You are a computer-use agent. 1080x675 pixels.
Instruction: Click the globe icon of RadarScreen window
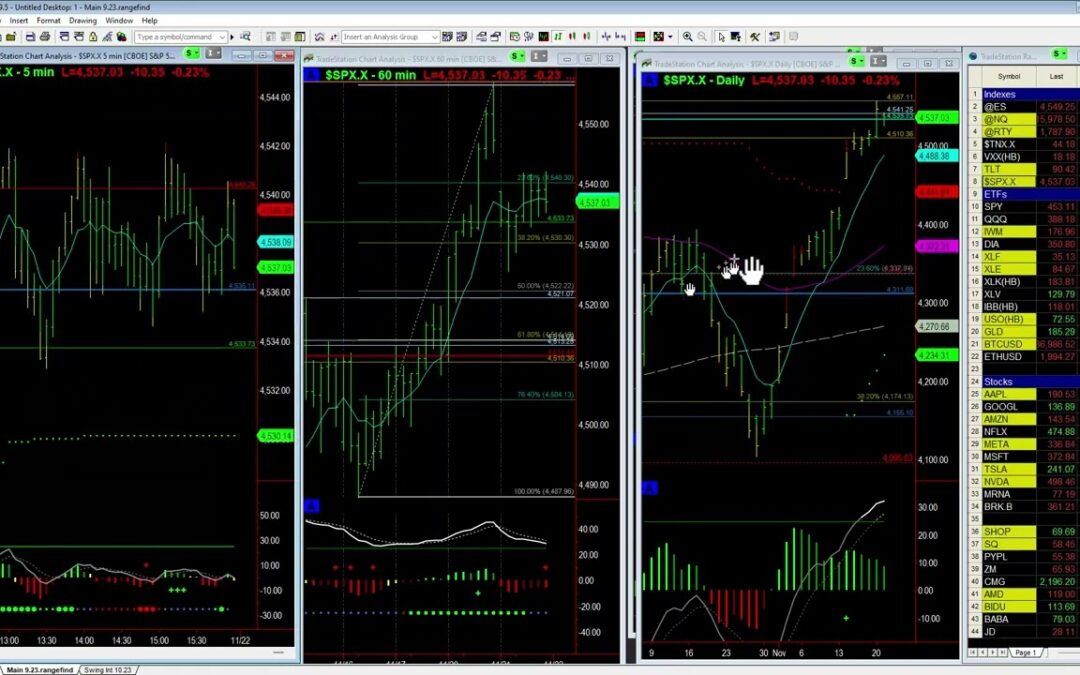coord(973,56)
